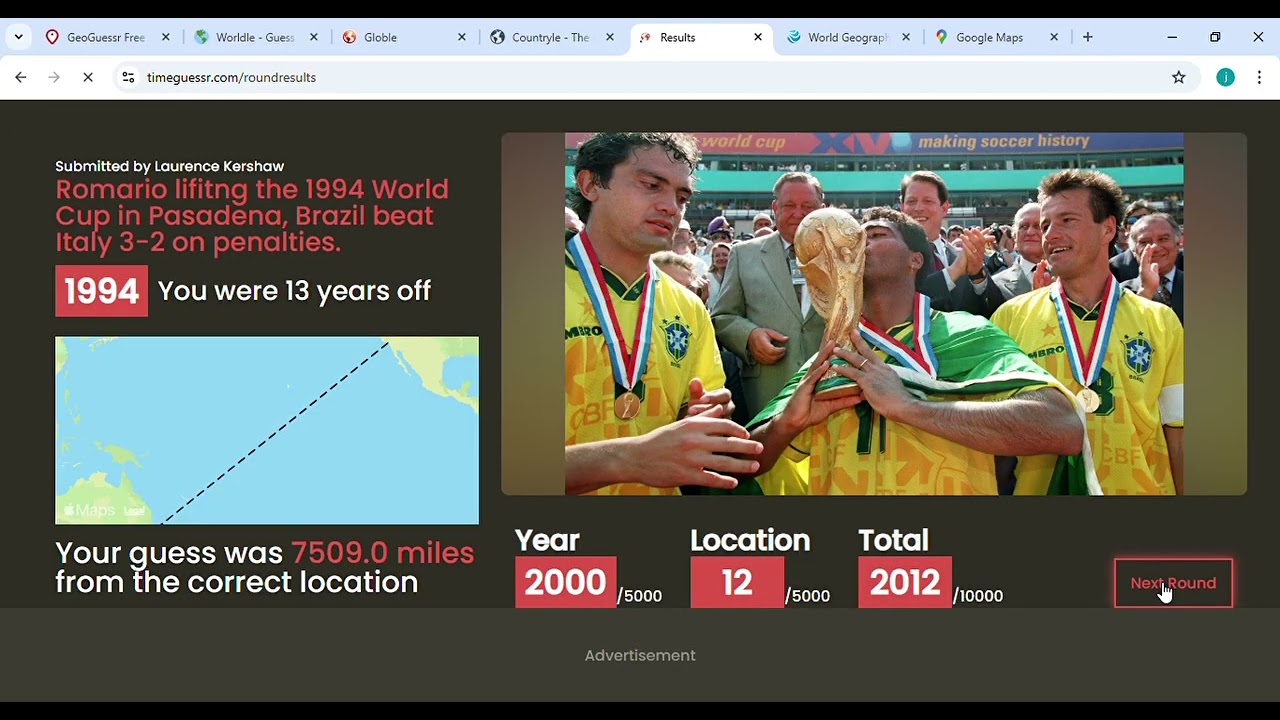Image resolution: width=1280 pixels, height=720 pixels.
Task: Click the guess distance map
Action: coord(267,430)
